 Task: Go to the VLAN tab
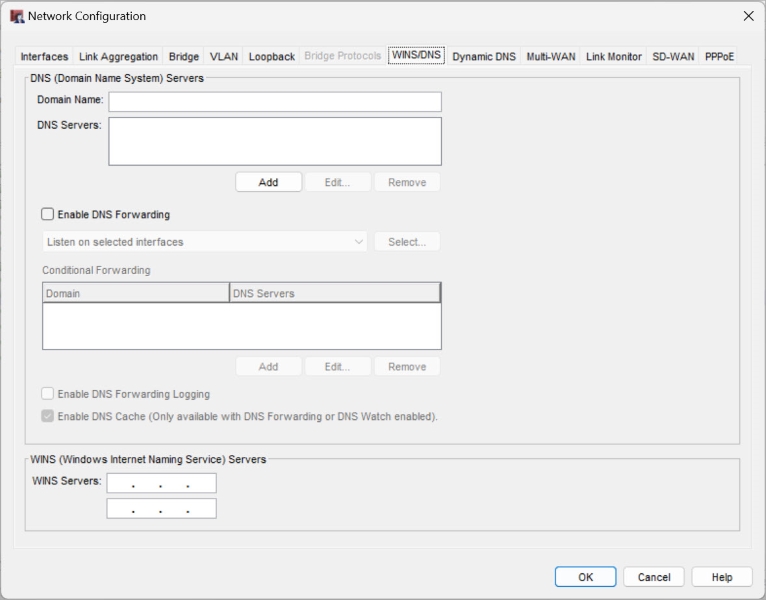pos(224,57)
